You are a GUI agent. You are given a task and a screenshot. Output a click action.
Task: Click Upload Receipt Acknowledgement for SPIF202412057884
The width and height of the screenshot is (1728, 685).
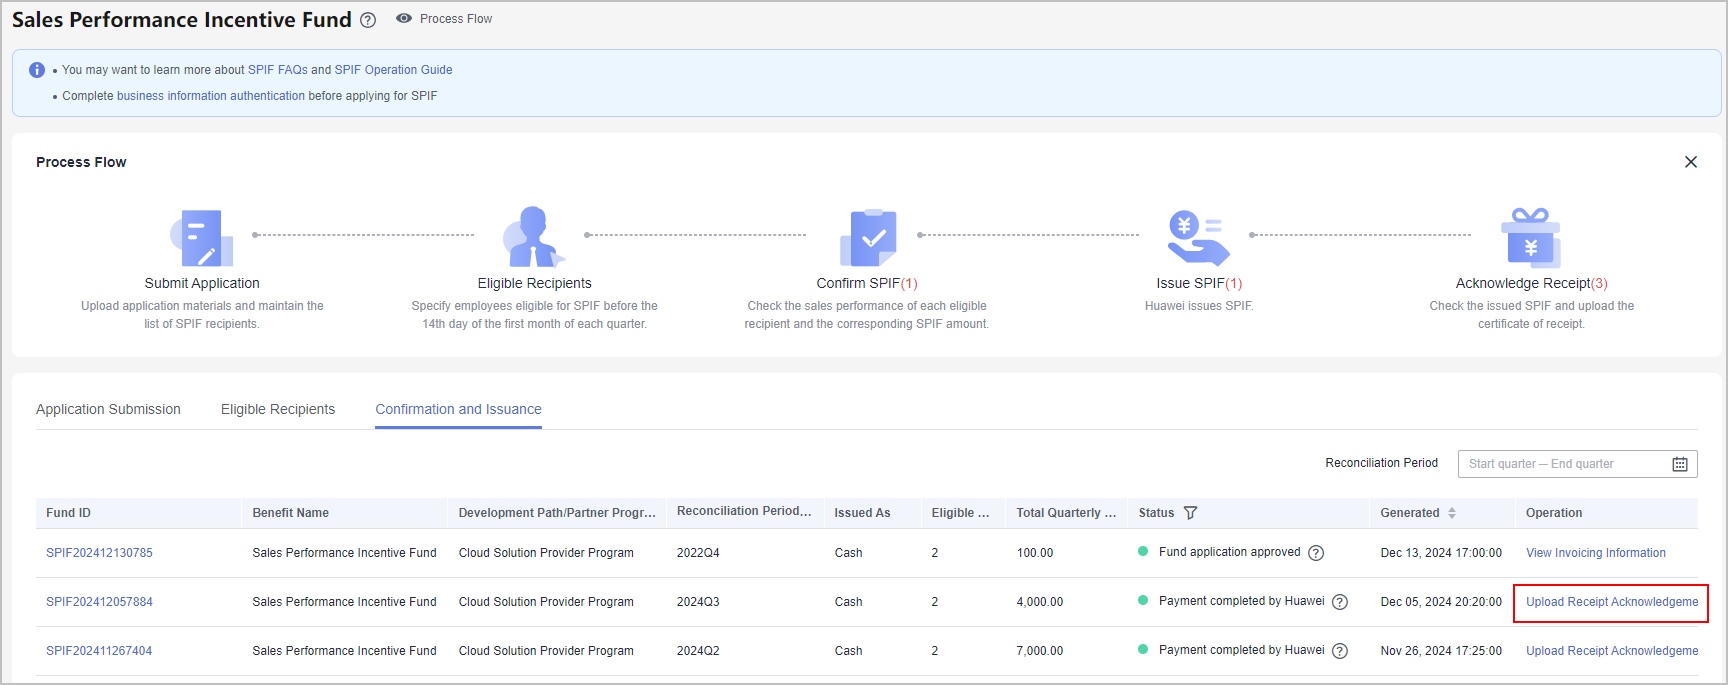coord(1611,602)
